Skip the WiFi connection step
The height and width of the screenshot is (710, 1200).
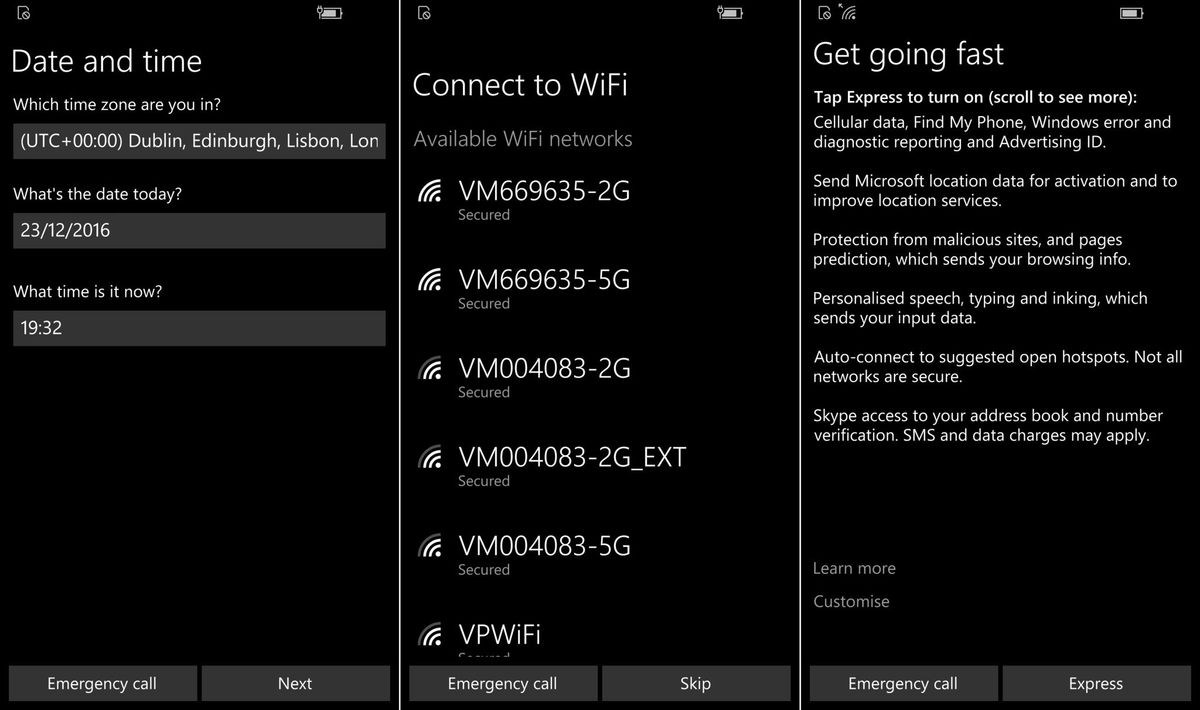click(x=696, y=683)
